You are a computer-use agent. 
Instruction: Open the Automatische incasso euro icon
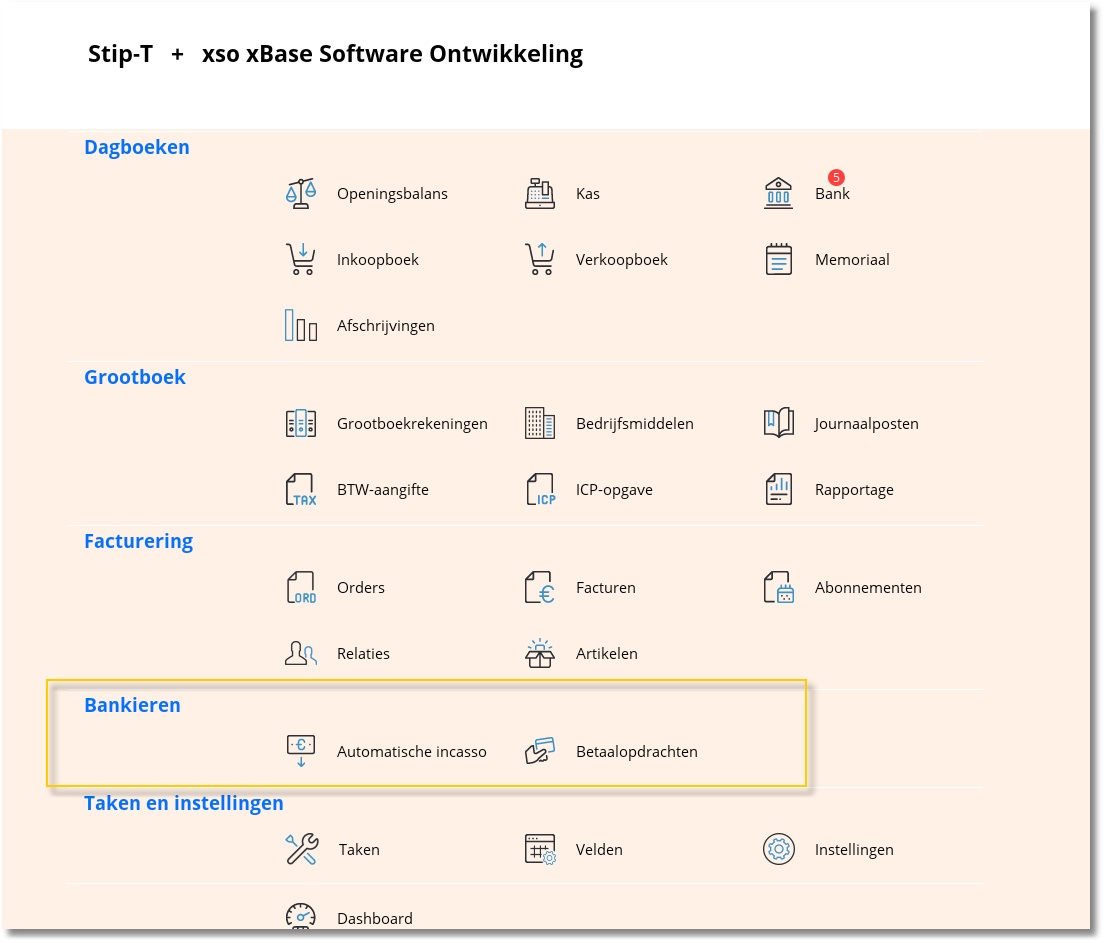click(300, 751)
